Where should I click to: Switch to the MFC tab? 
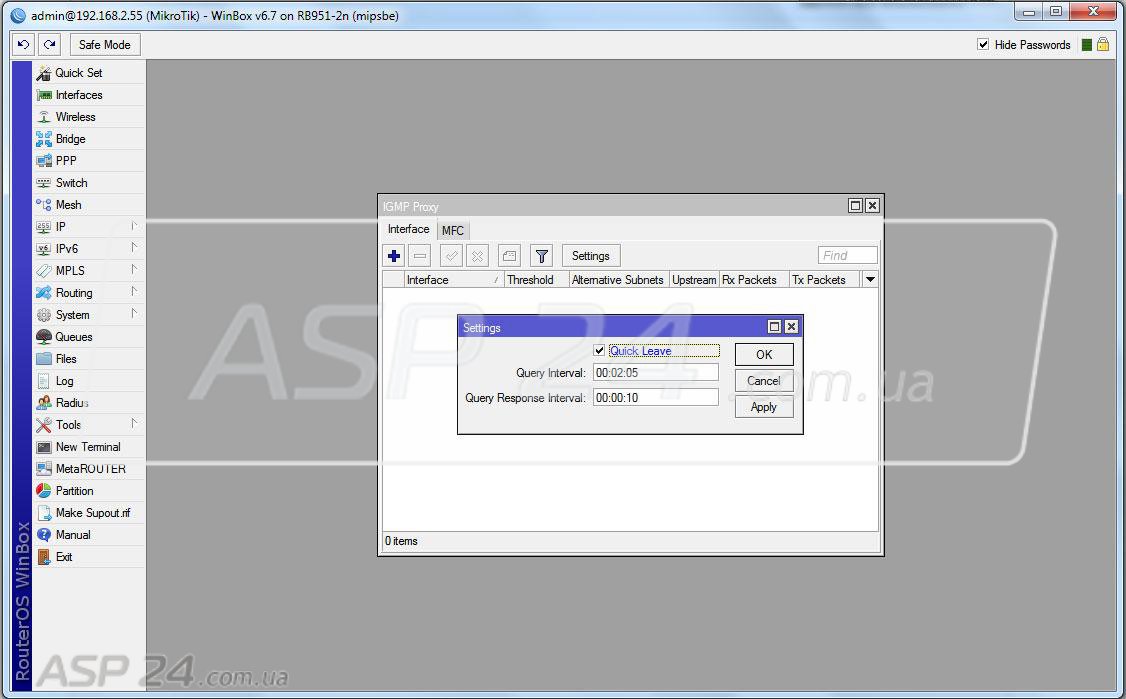(x=453, y=230)
